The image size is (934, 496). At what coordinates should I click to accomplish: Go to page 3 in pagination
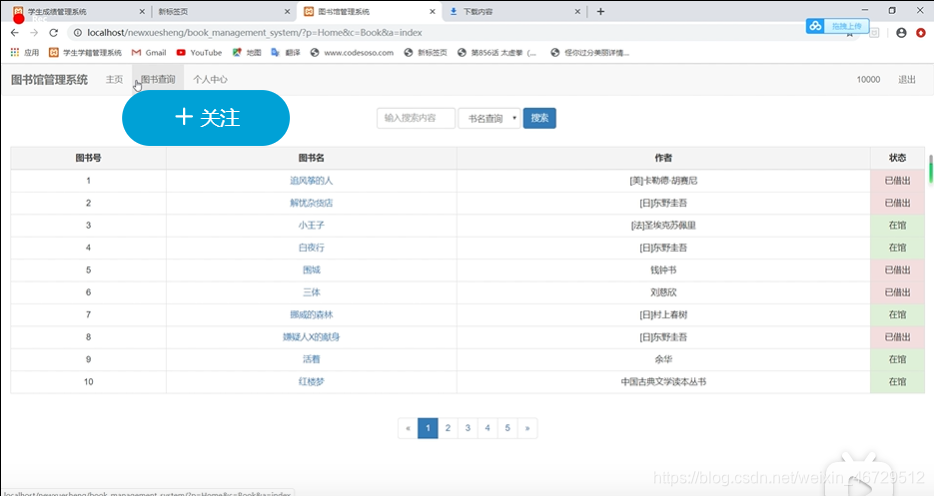468,428
